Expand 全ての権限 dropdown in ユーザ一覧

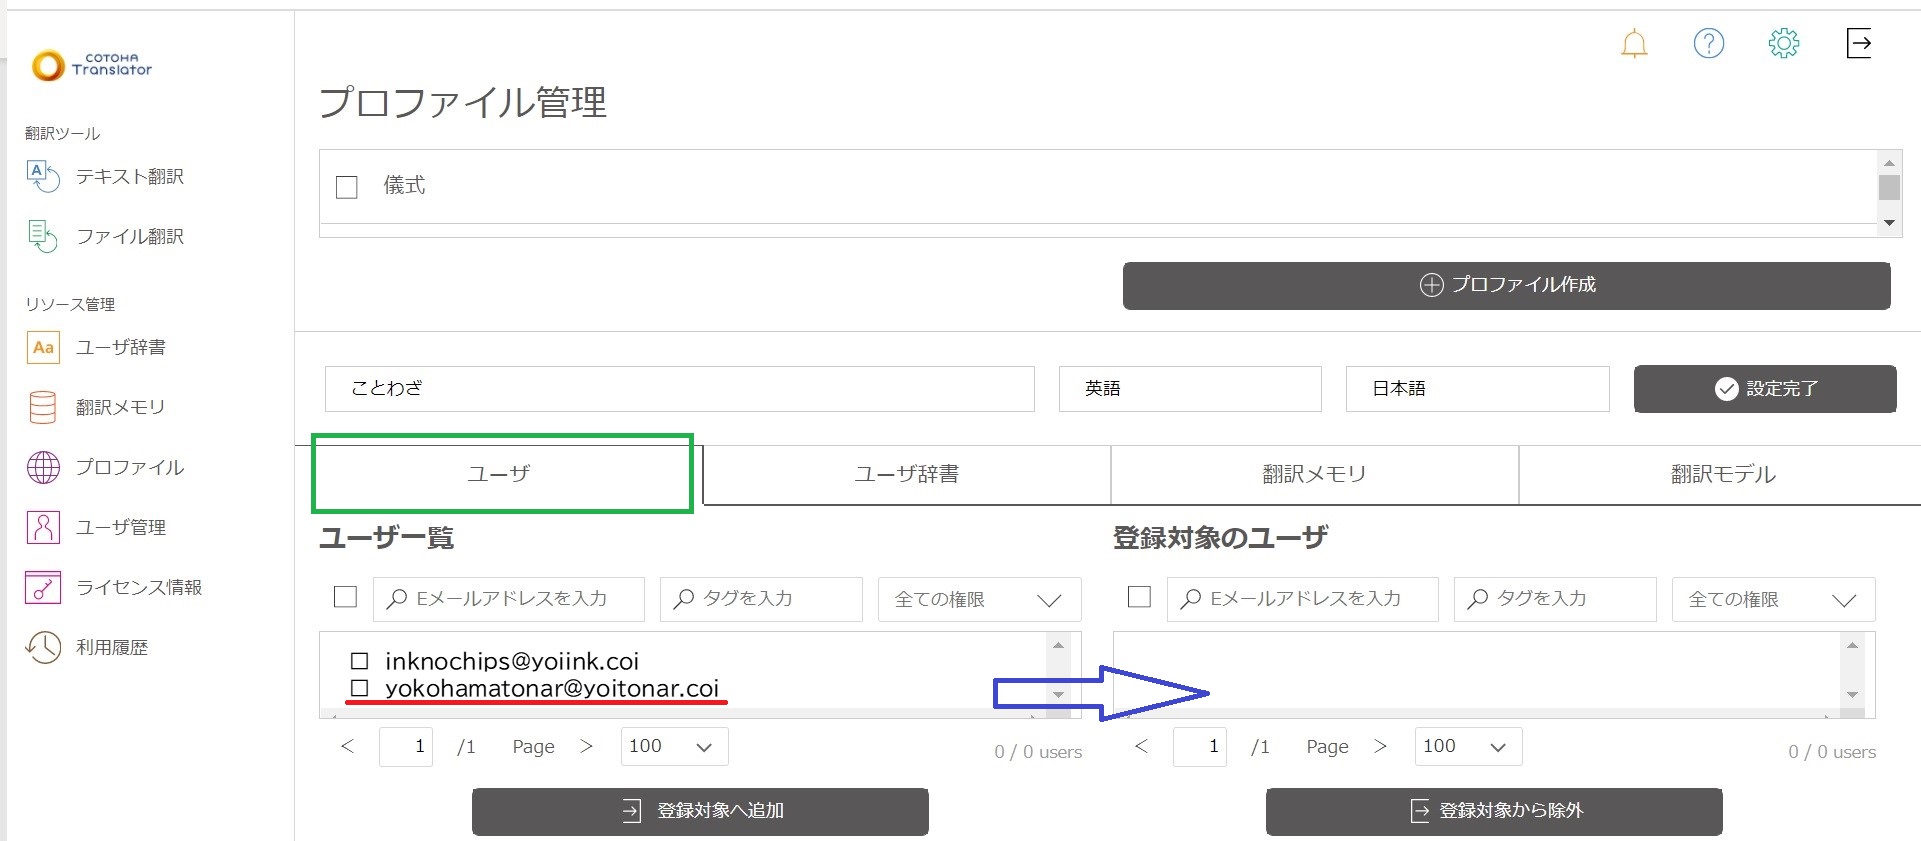coord(978,599)
